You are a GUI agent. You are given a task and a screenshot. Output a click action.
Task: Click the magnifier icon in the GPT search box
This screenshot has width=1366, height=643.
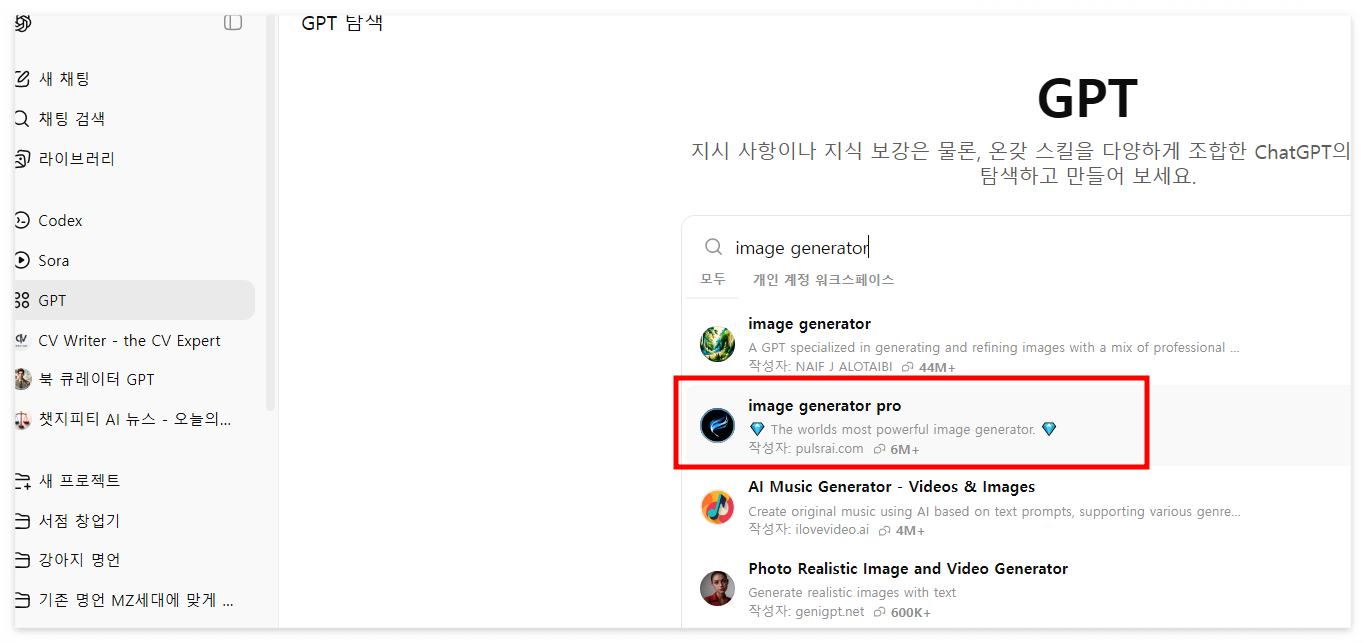714,247
